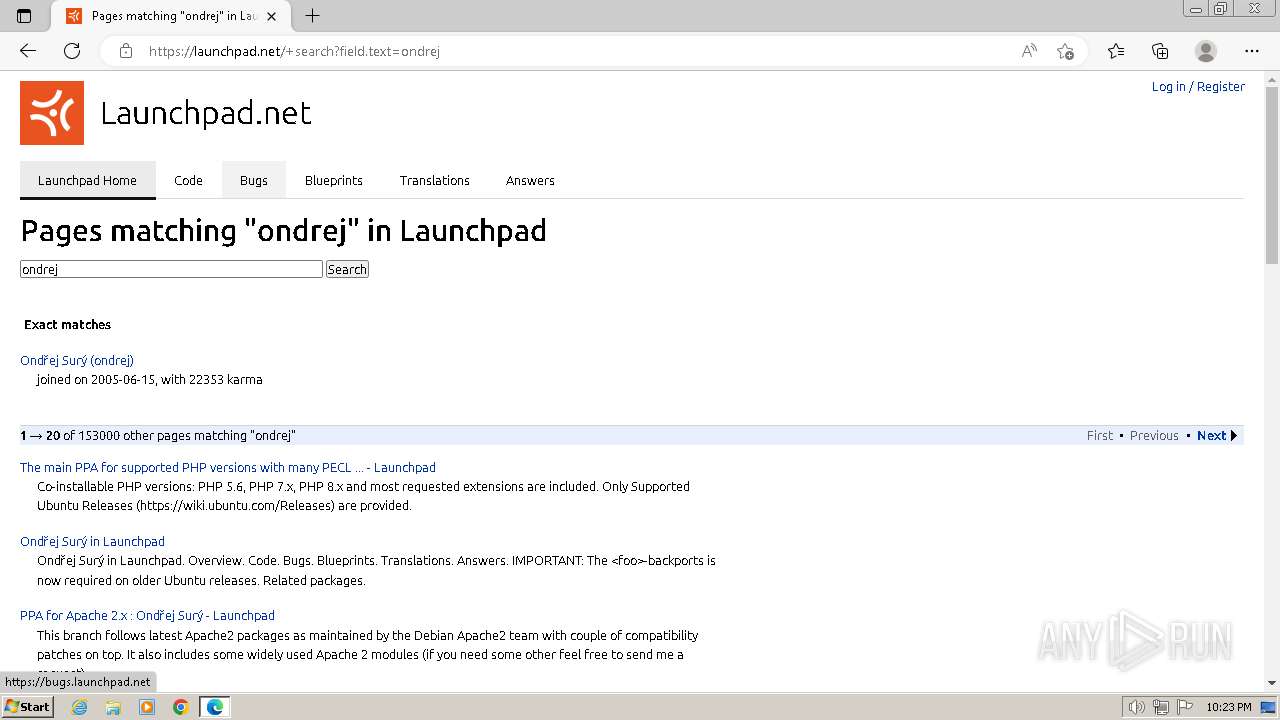Click the network tray icon
The image size is (1280, 720).
pos(1161,707)
